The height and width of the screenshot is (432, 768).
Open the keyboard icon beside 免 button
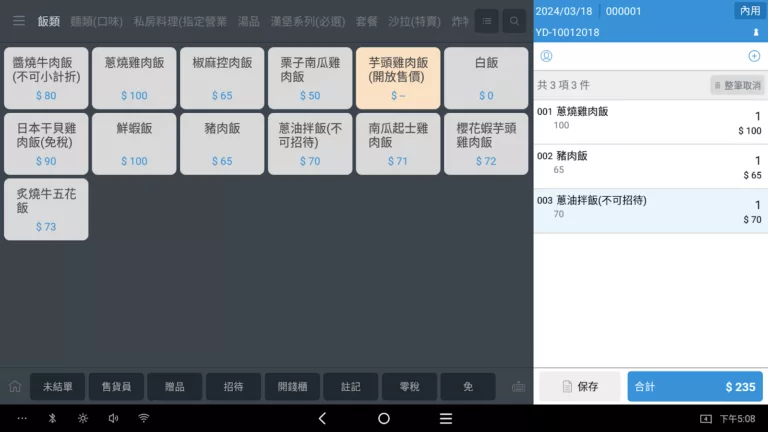coord(518,386)
